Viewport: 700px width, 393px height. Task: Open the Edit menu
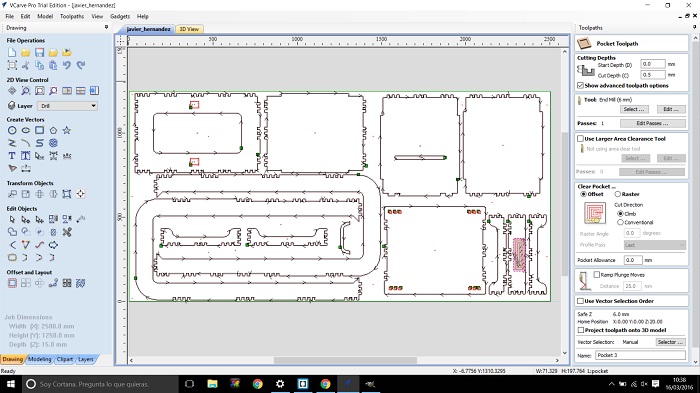25,16
